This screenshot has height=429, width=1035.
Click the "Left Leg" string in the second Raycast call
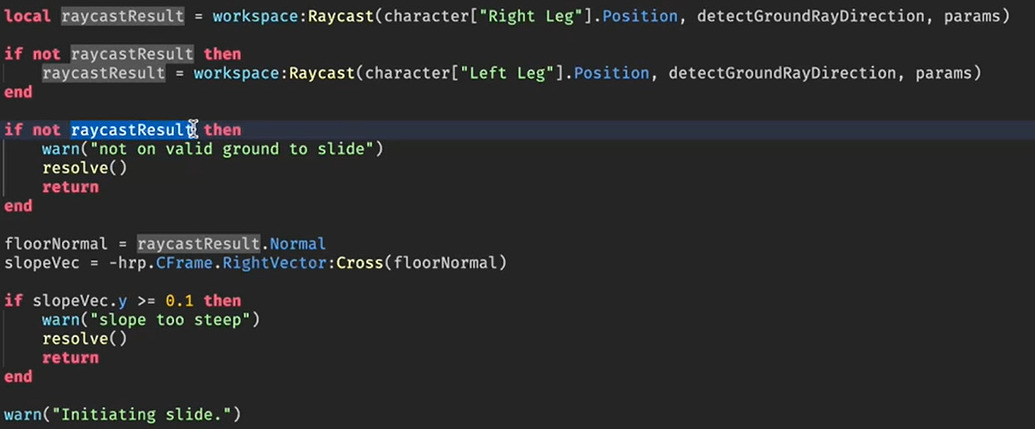click(x=506, y=73)
